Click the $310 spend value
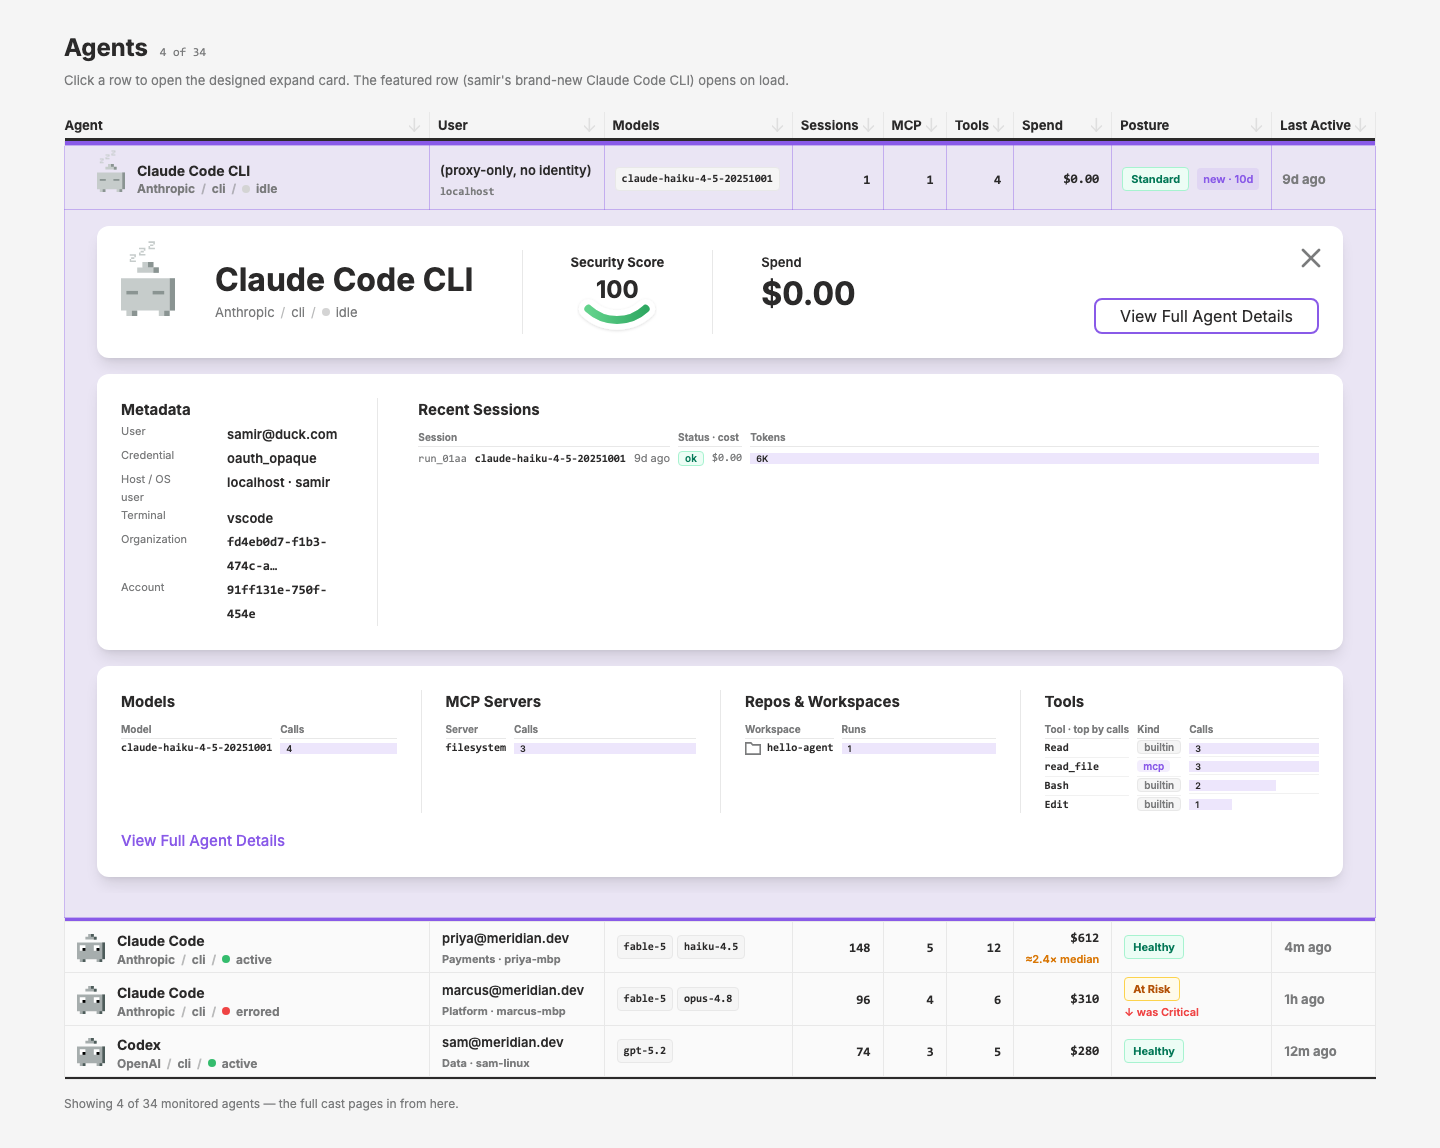 tap(1084, 999)
